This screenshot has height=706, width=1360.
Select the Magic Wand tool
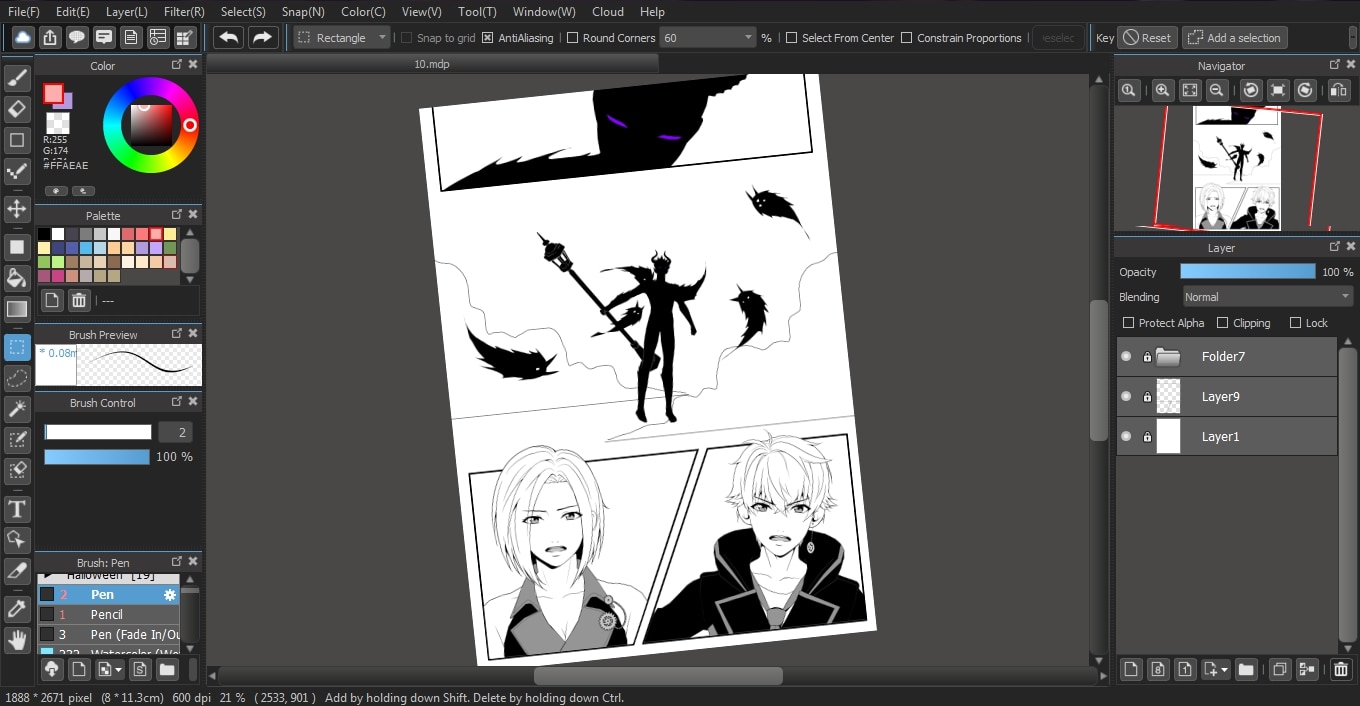pos(17,409)
